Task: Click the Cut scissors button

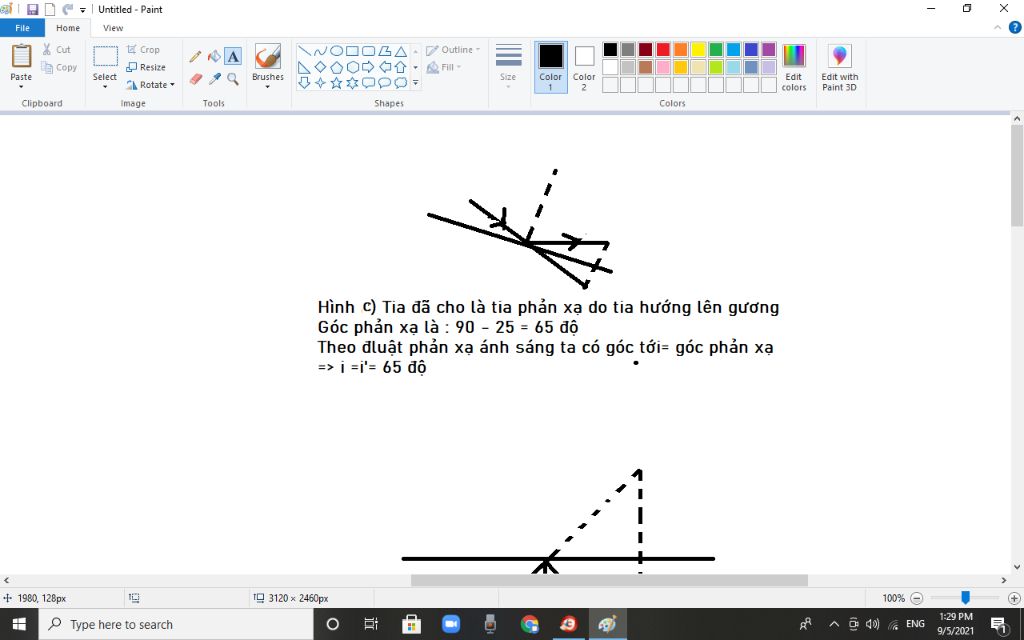Action: coord(56,50)
